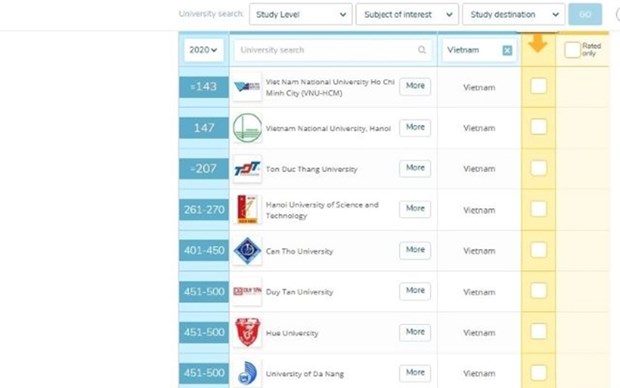
Task: Click More for Hue University
Action: (415, 332)
